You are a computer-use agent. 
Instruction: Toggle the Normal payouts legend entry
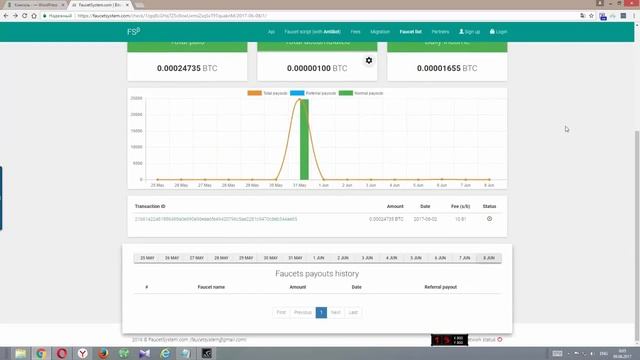point(361,93)
